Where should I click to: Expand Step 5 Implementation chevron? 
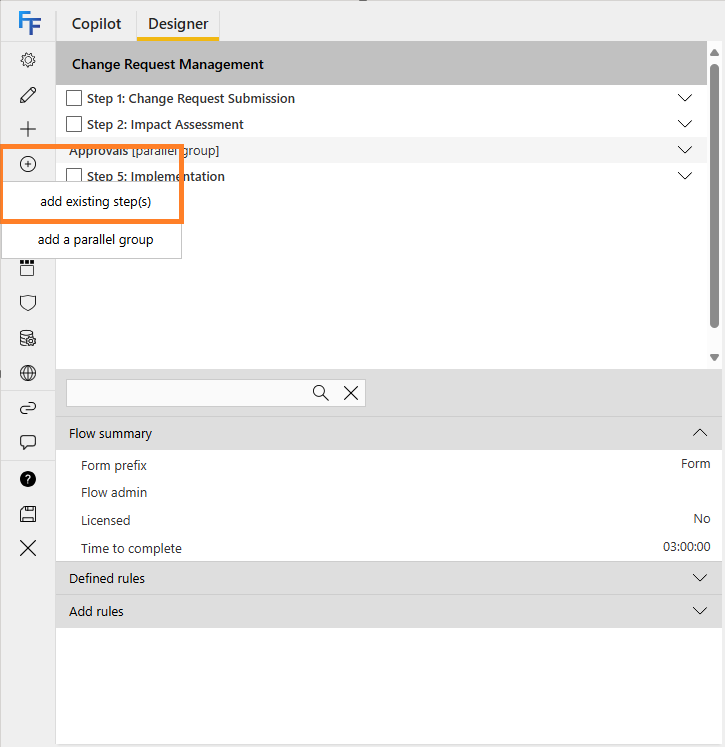[x=685, y=176]
